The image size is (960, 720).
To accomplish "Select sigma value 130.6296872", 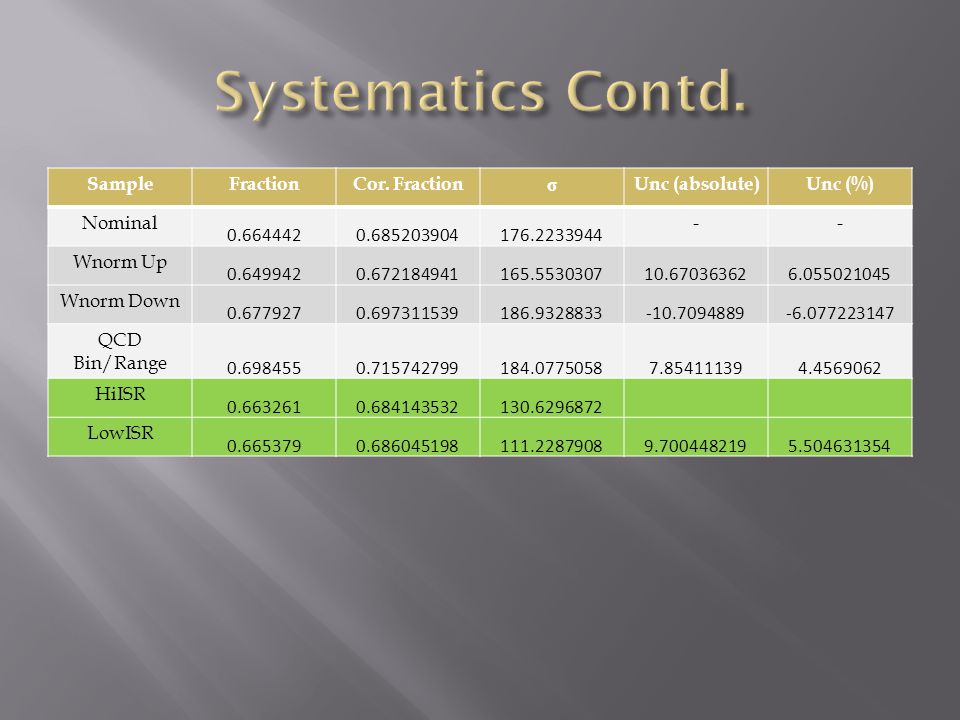I will (x=551, y=407).
